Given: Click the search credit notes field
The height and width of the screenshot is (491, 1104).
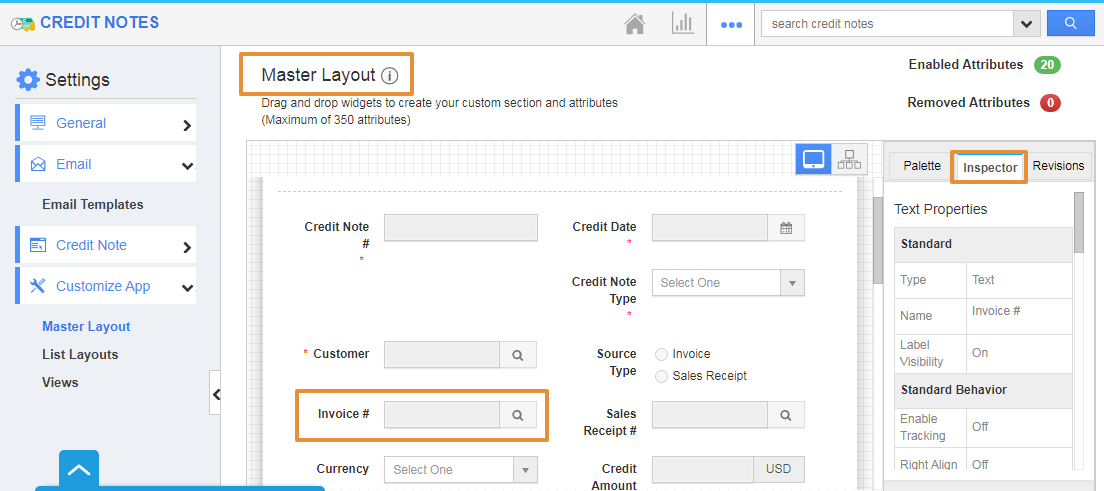Looking at the screenshot, I should pos(887,24).
